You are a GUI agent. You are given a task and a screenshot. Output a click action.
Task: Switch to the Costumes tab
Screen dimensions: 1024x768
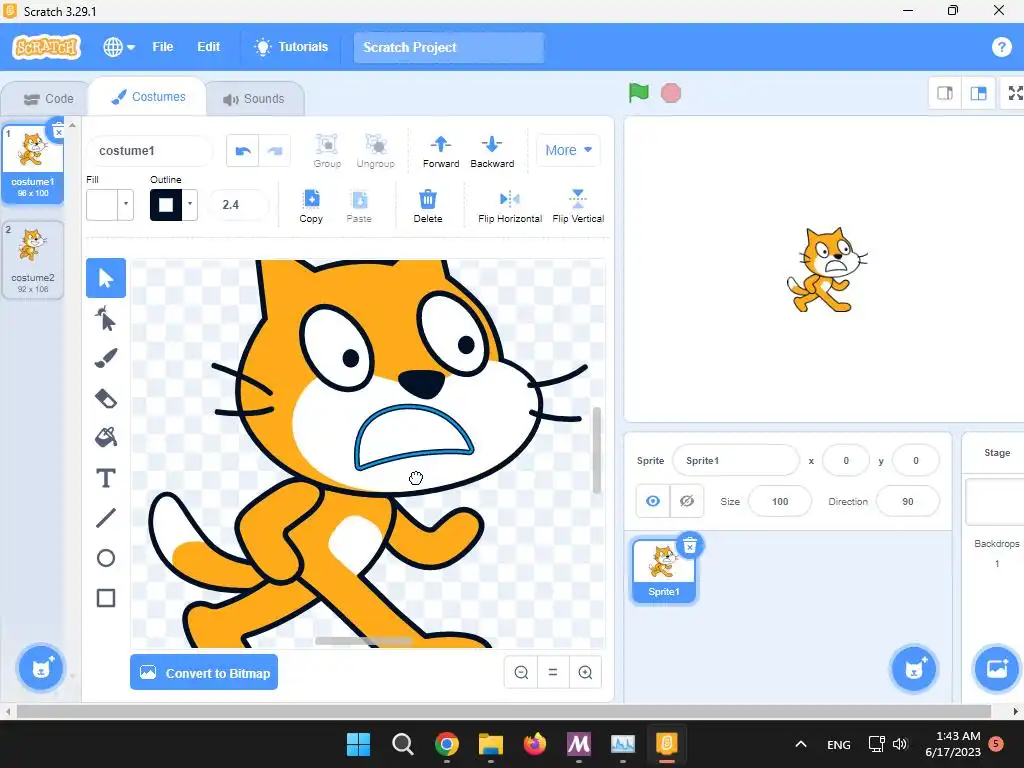(x=148, y=97)
